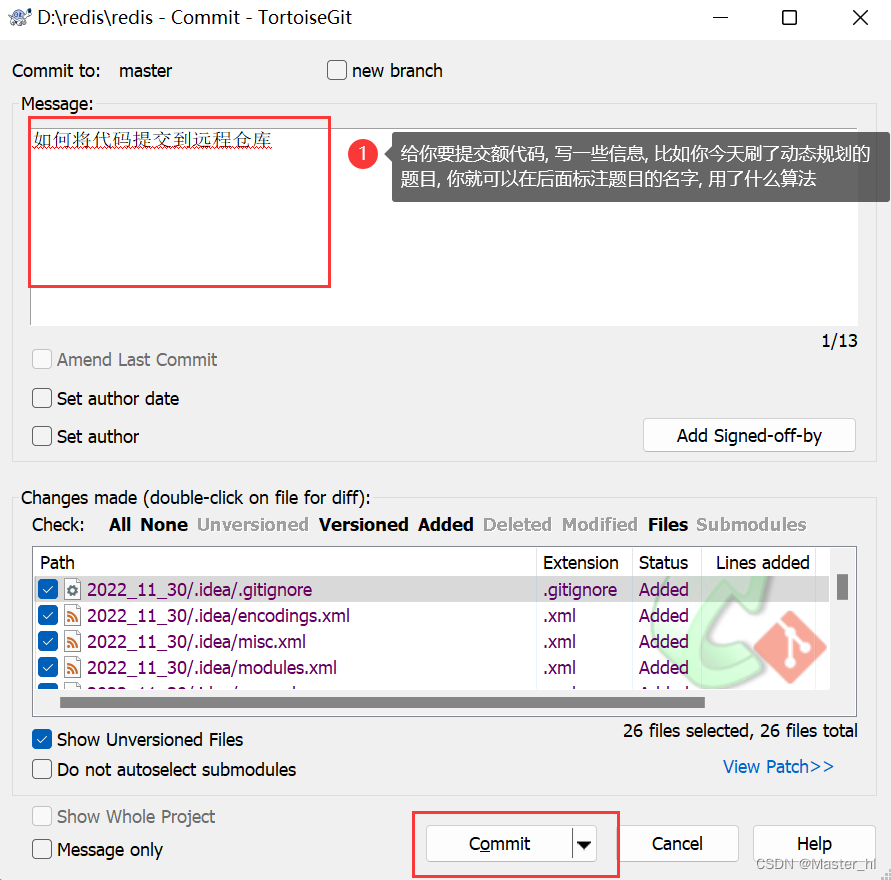Click the file list horizontal scrollbar

click(382, 703)
